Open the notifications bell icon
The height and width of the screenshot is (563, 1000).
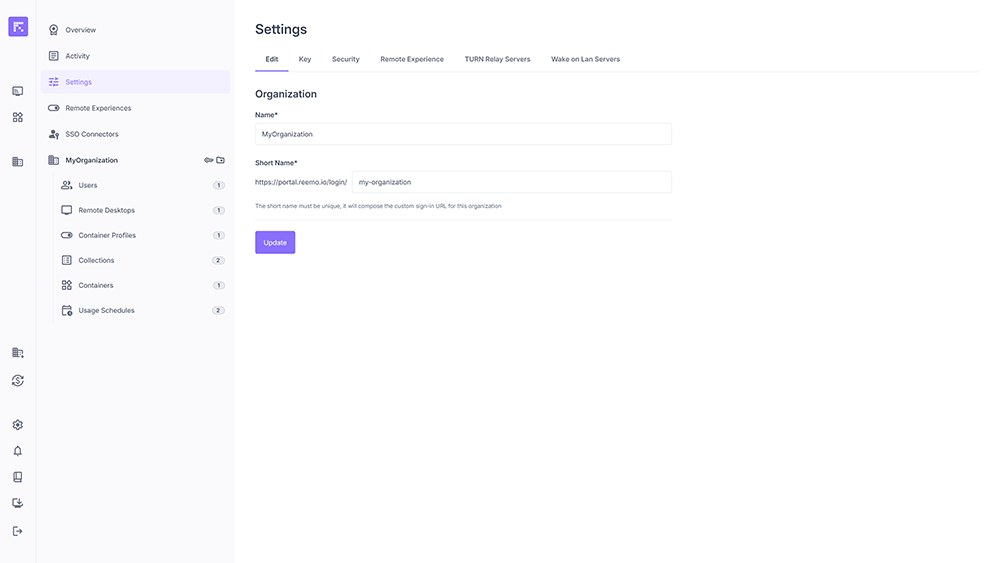[17, 451]
